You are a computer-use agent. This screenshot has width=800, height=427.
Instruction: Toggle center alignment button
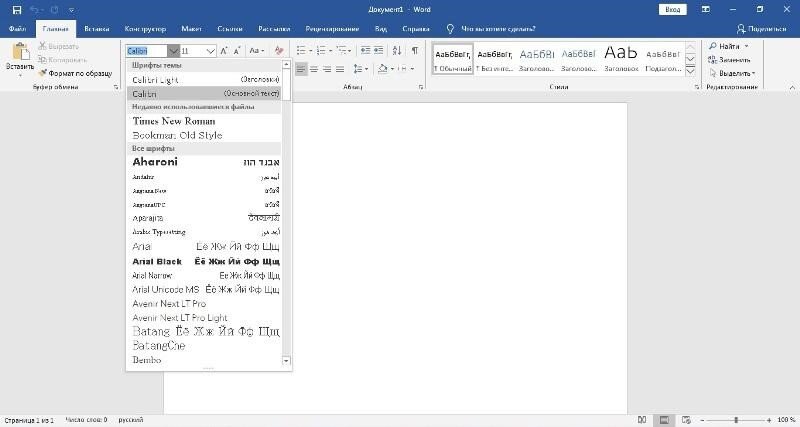pos(314,69)
